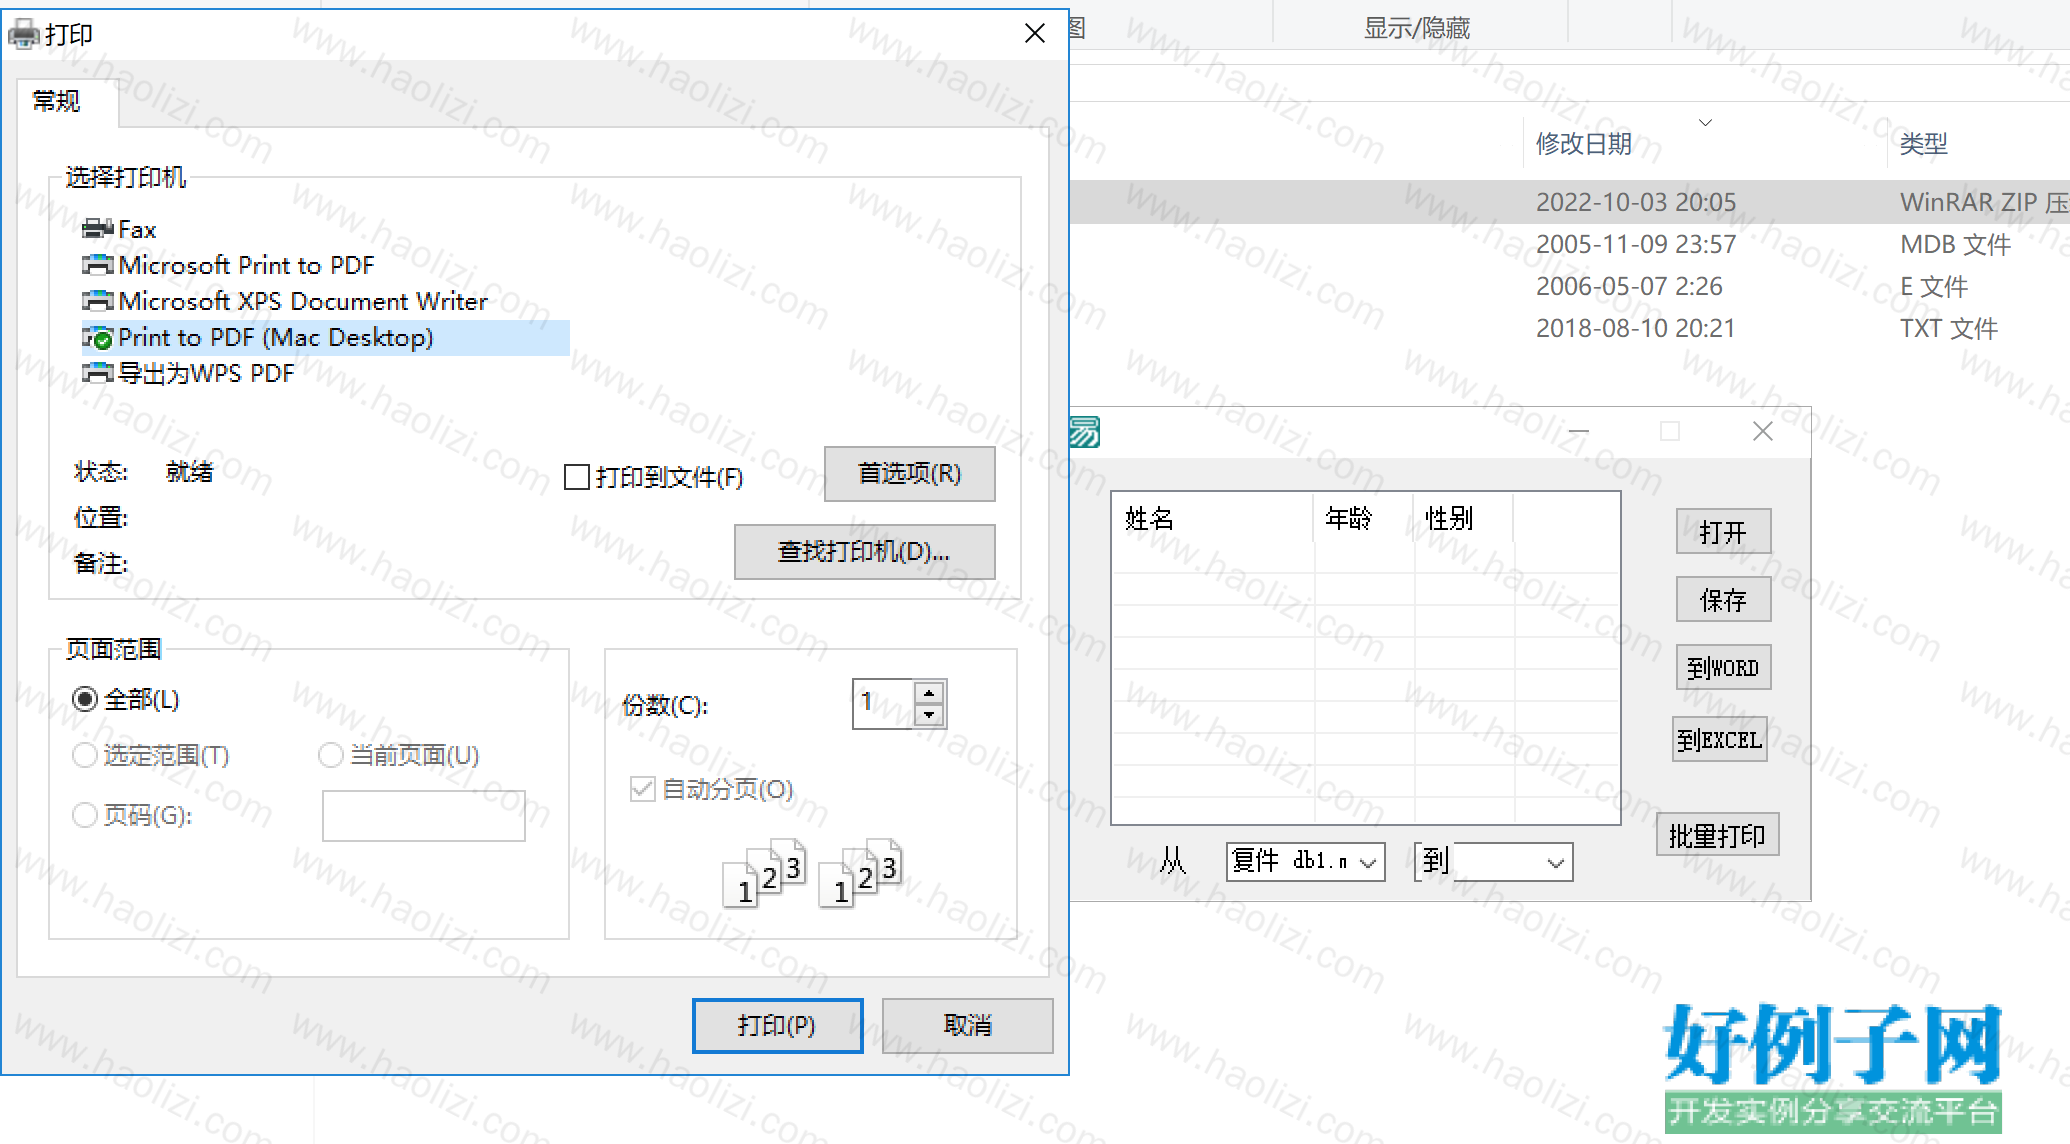2070x1144 pixels.
Task: Click the 查找打印机(D)... button
Action: [864, 551]
